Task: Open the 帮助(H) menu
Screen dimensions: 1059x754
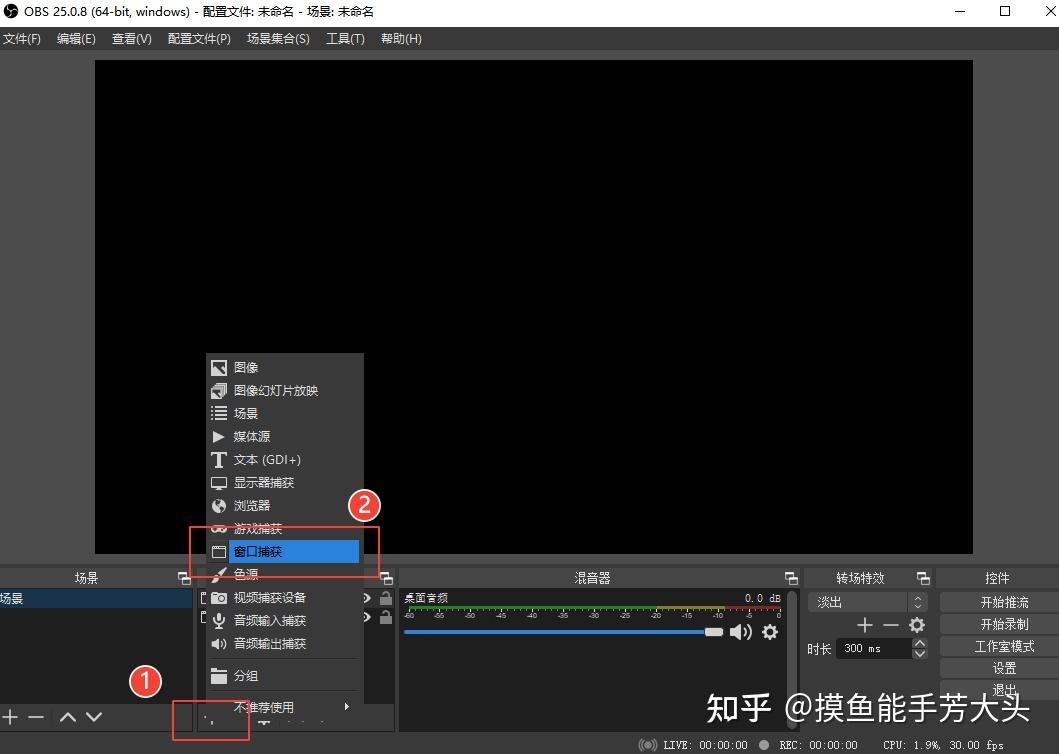Action: pos(401,39)
